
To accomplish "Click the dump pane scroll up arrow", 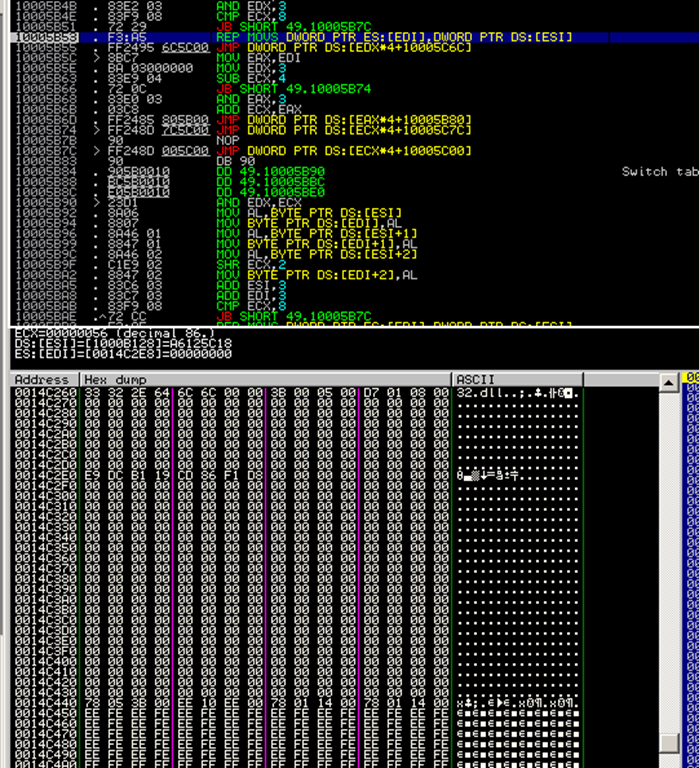I will [x=667, y=381].
